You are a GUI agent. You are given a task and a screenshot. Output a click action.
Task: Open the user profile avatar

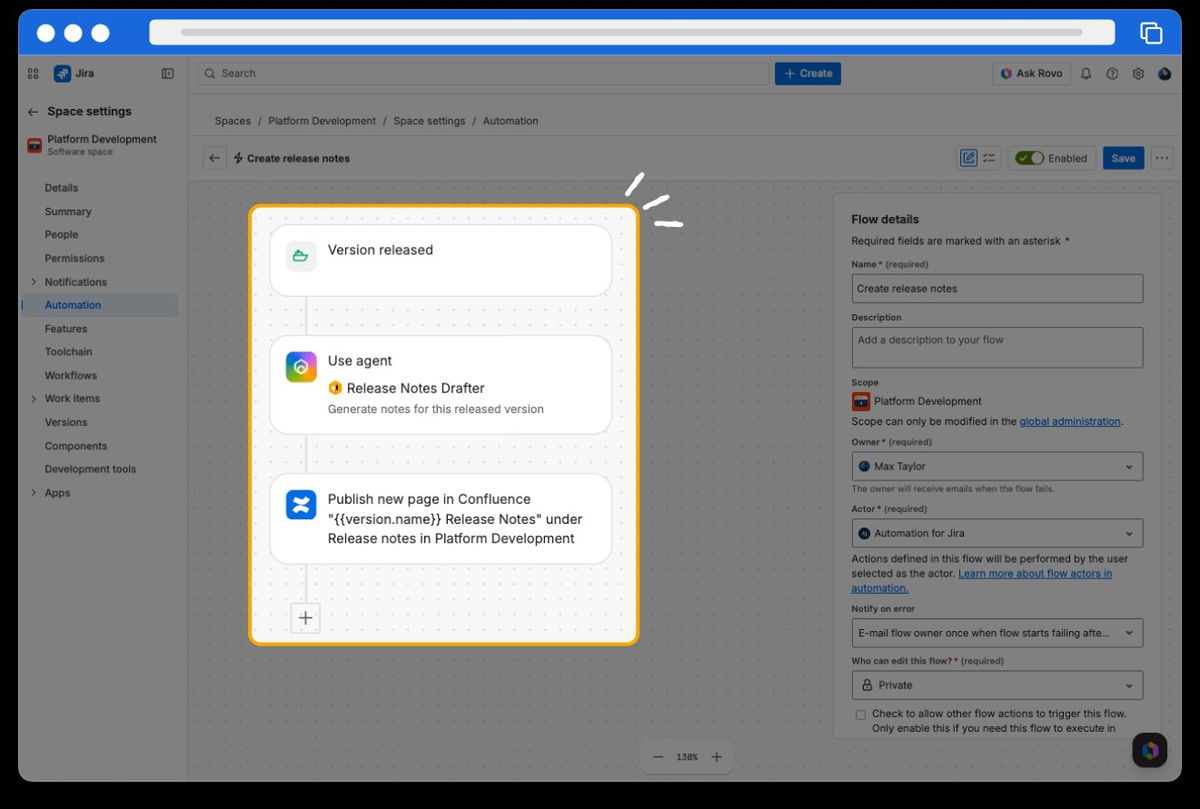pos(1165,74)
